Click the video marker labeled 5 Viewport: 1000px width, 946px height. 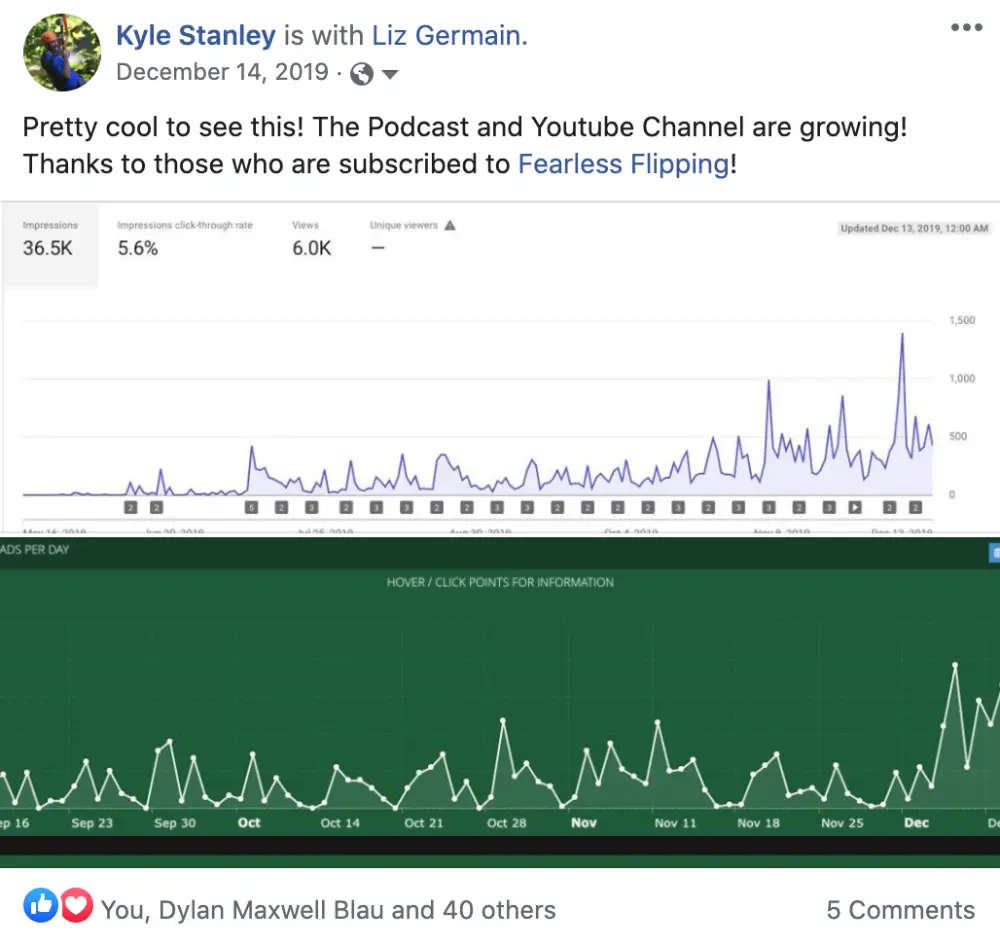click(x=251, y=508)
